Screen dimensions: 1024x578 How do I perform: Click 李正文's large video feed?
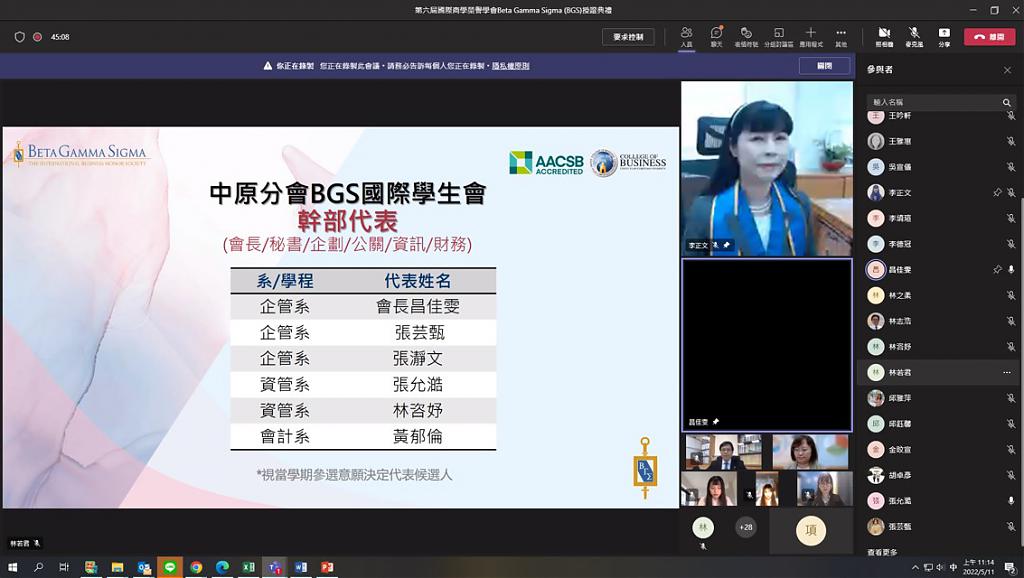click(767, 169)
